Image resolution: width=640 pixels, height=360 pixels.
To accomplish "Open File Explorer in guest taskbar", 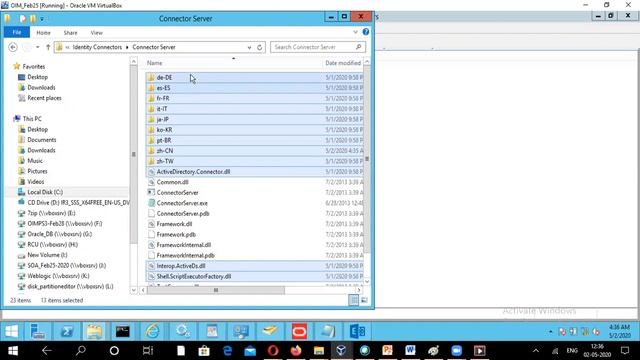I will (95, 331).
